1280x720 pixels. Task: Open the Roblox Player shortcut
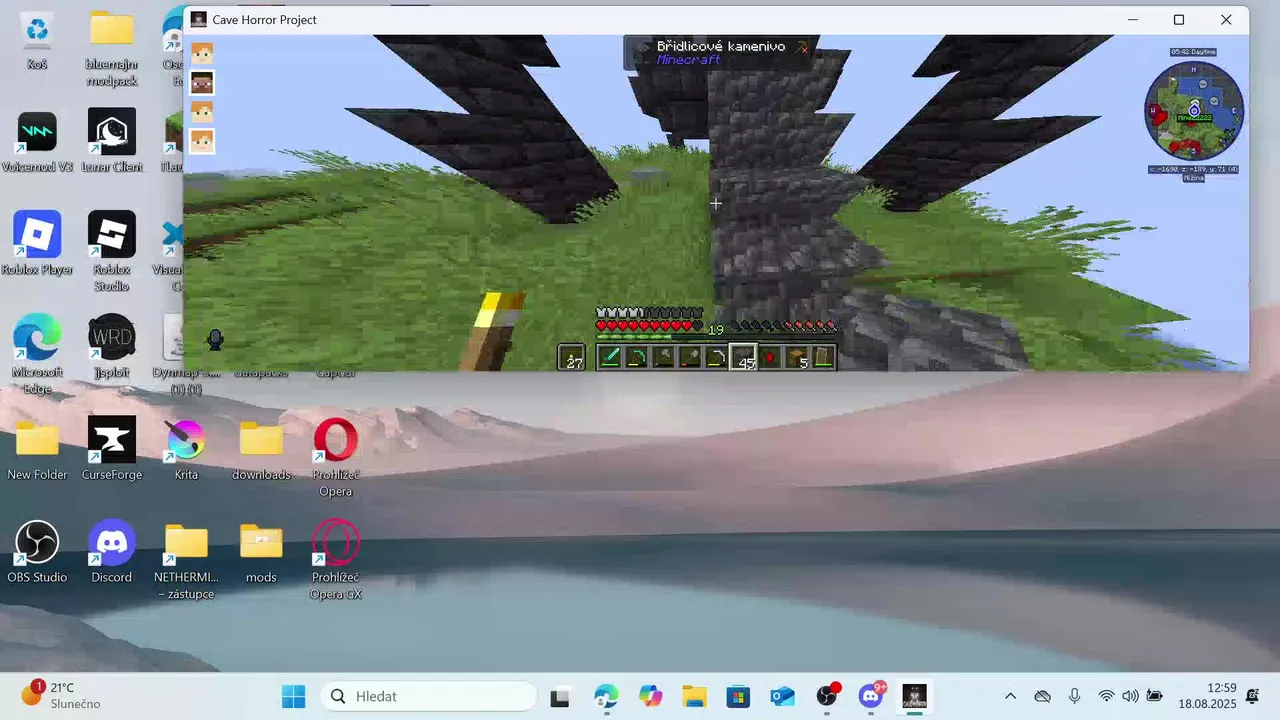tap(37, 244)
